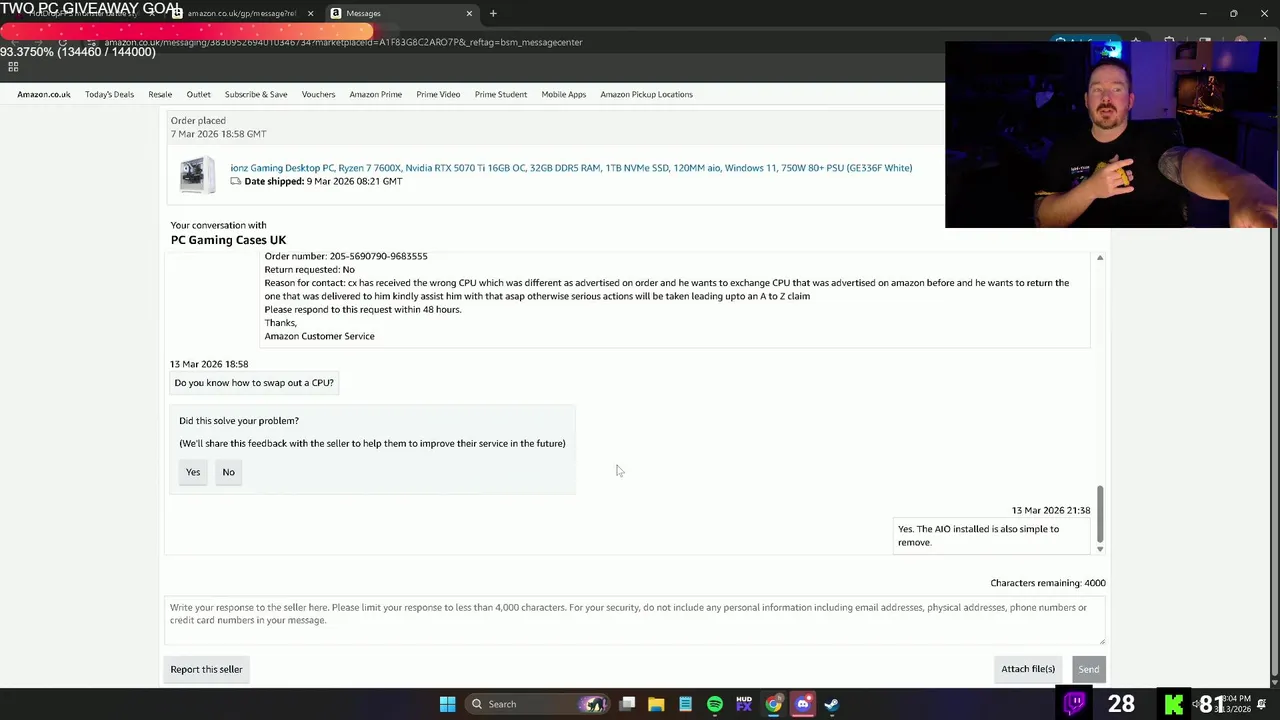Click the green Kick overlay icon
The width and height of the screenshot is (1280, 720).
click(1174, 704)
